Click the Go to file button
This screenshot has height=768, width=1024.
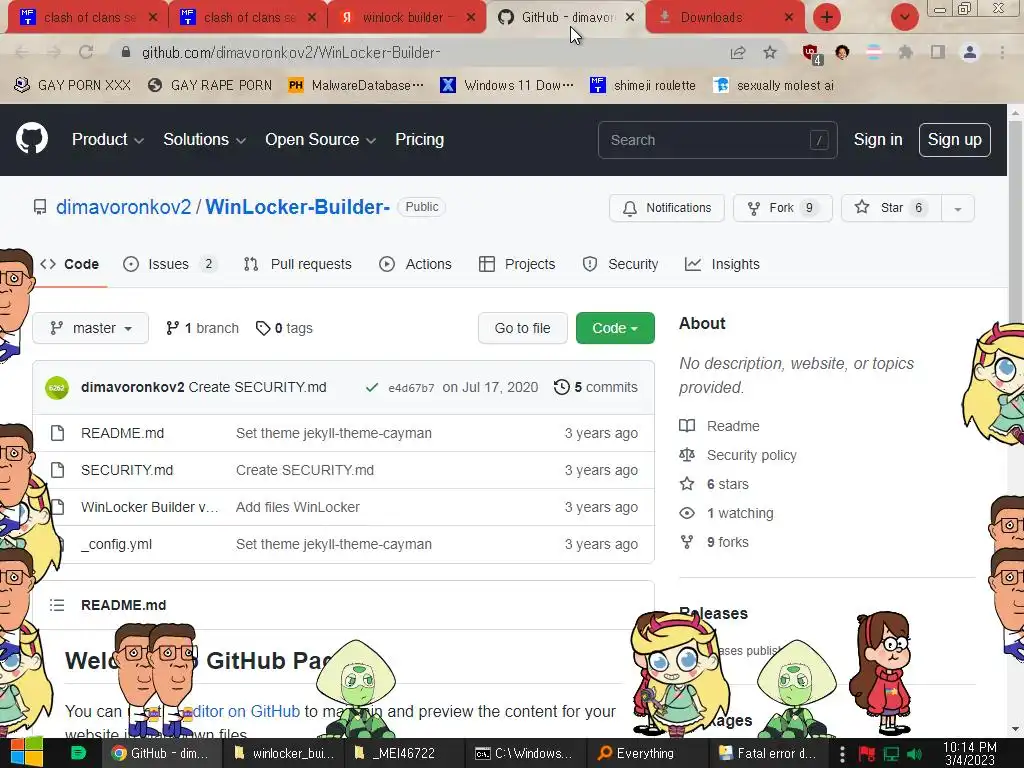[522, 328]
